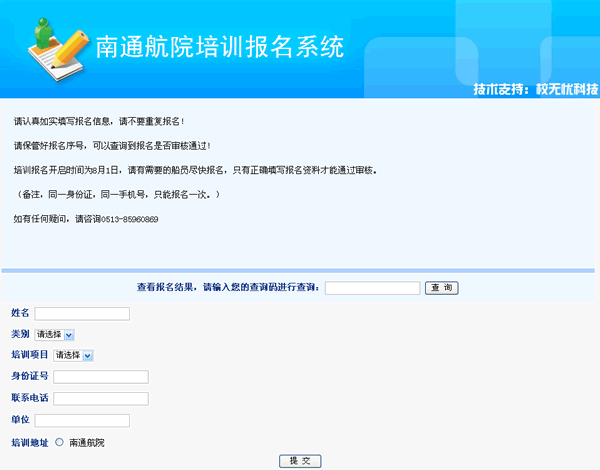This screenshot has width=600, height=470.
Task: Click the 姓名 field label
Action: tap(20, 313)
